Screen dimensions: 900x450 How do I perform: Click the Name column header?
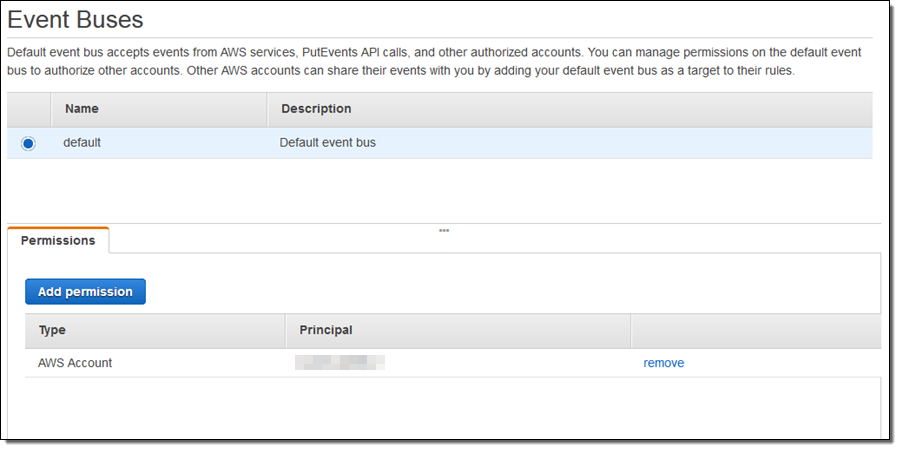tap(81, 109)
